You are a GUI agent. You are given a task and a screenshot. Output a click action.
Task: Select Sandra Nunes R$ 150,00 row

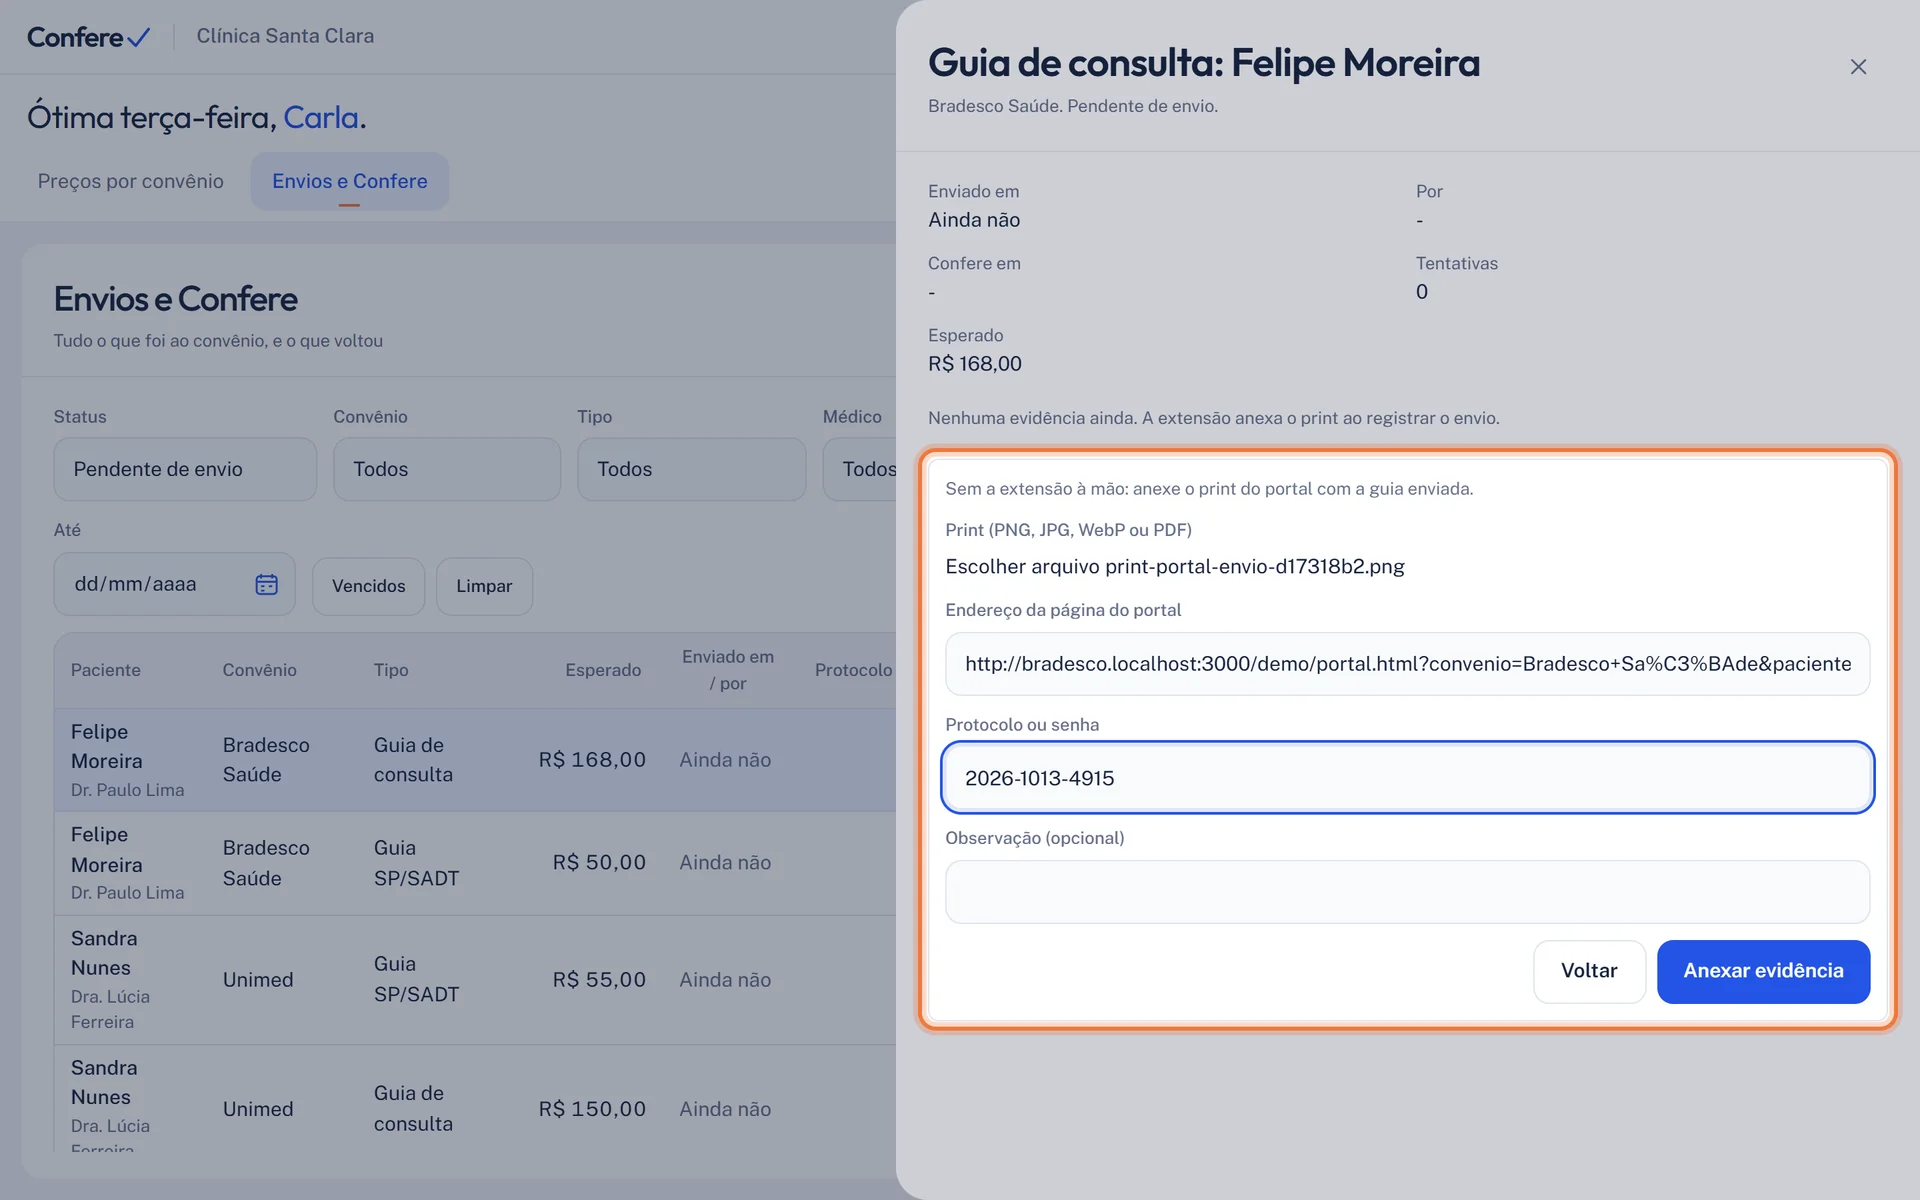click(x=475, y=1100)
